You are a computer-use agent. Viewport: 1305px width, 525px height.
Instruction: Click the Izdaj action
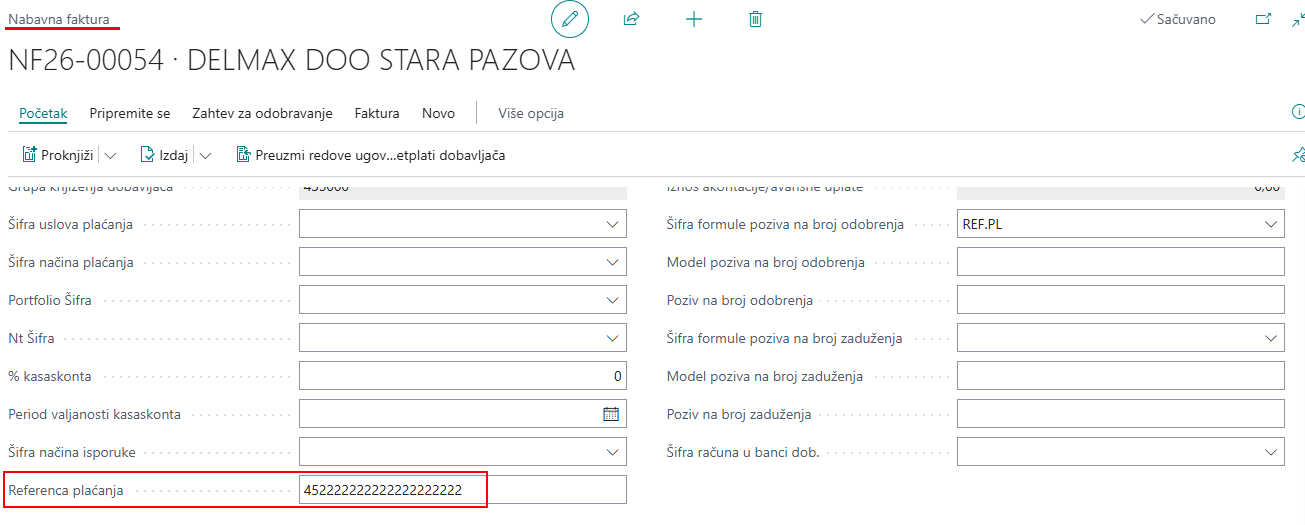click(x=164, y=155)
